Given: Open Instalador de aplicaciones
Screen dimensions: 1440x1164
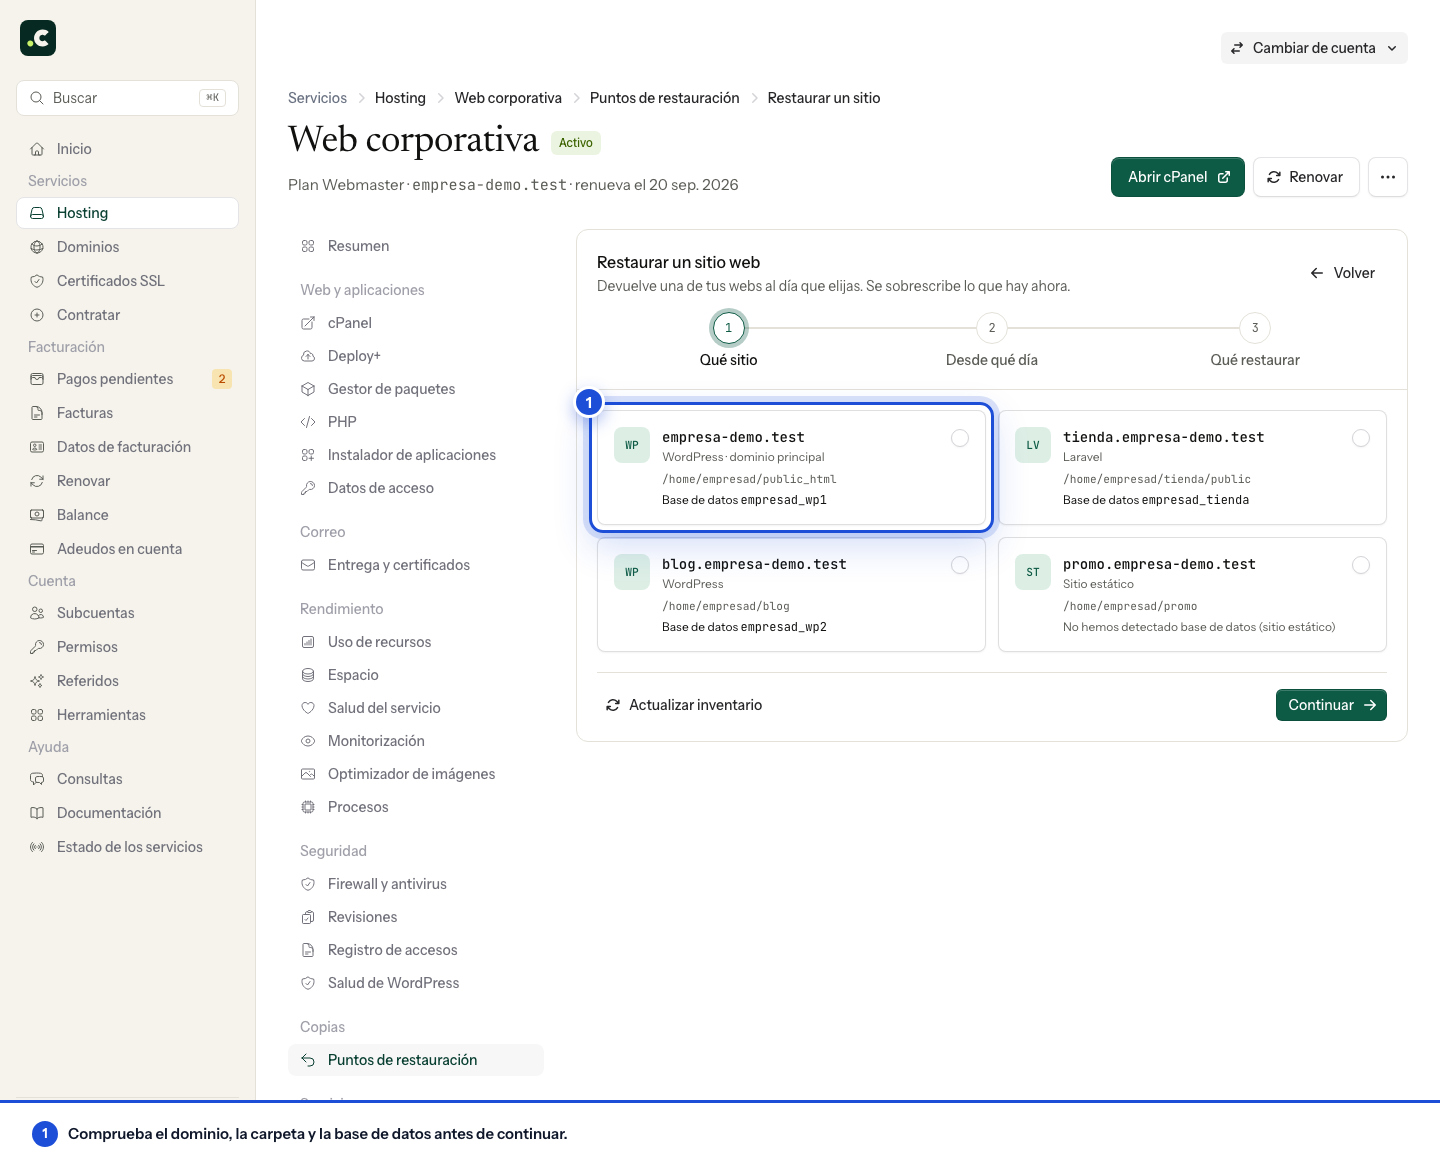Looking at the screenshot, I should [x=416, y=455].
